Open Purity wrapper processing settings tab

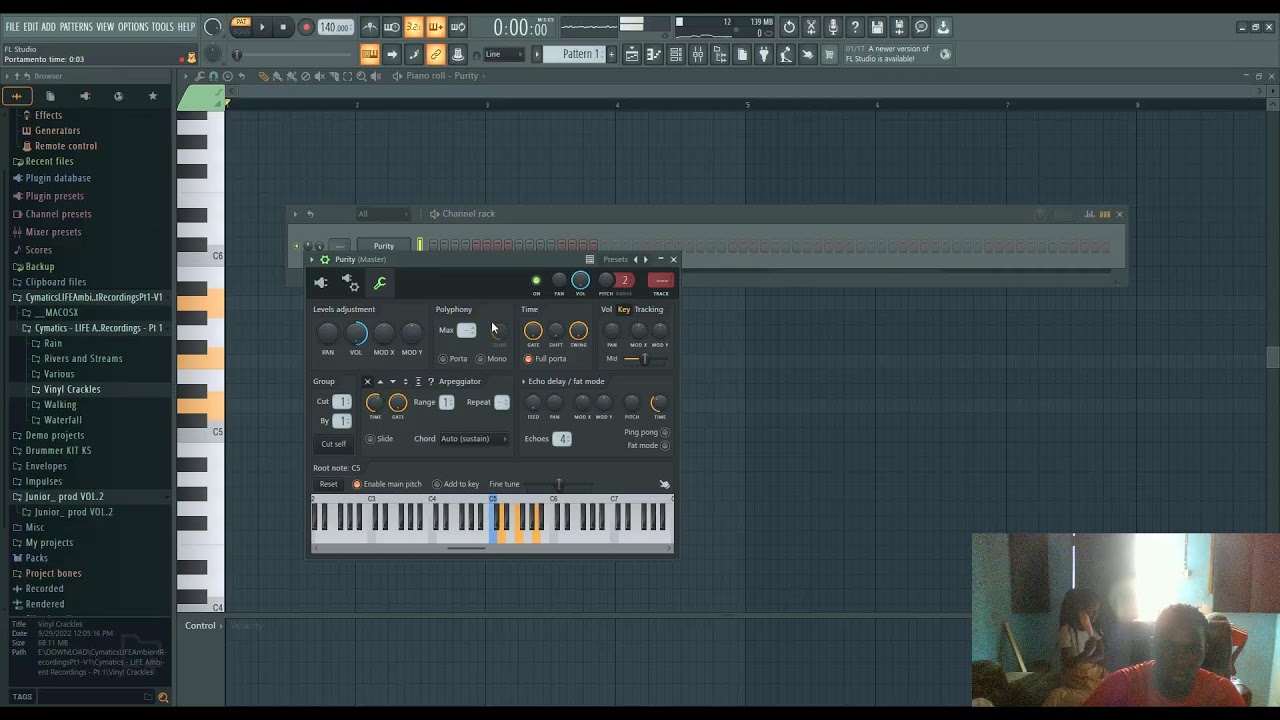pos(350,283)
